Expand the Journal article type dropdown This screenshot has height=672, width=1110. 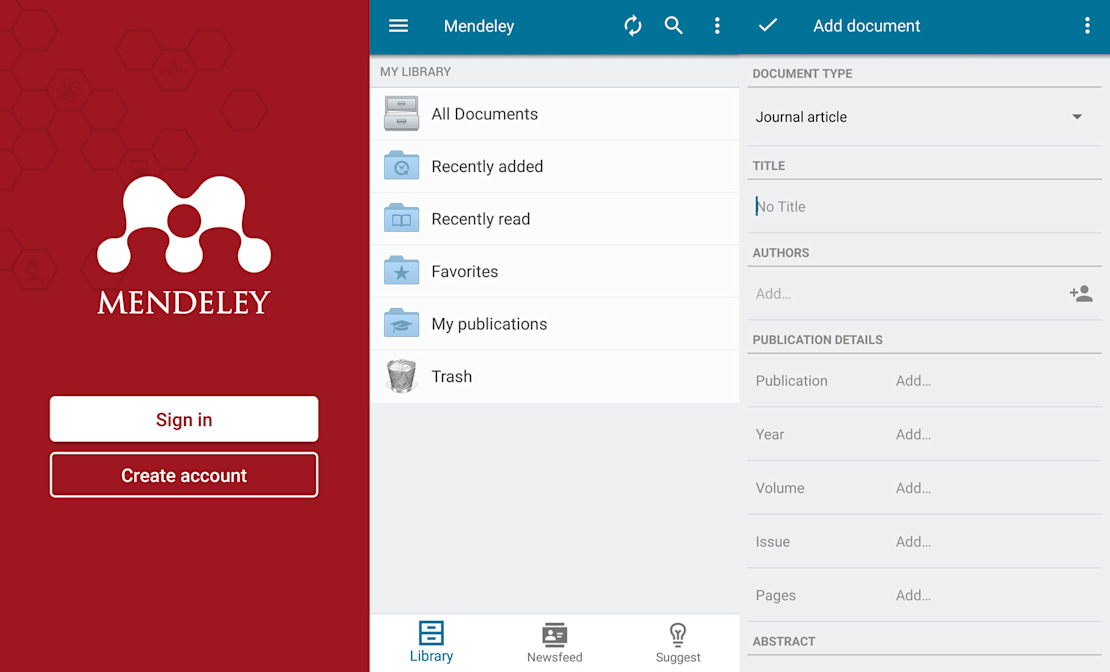tap(924, 117)
